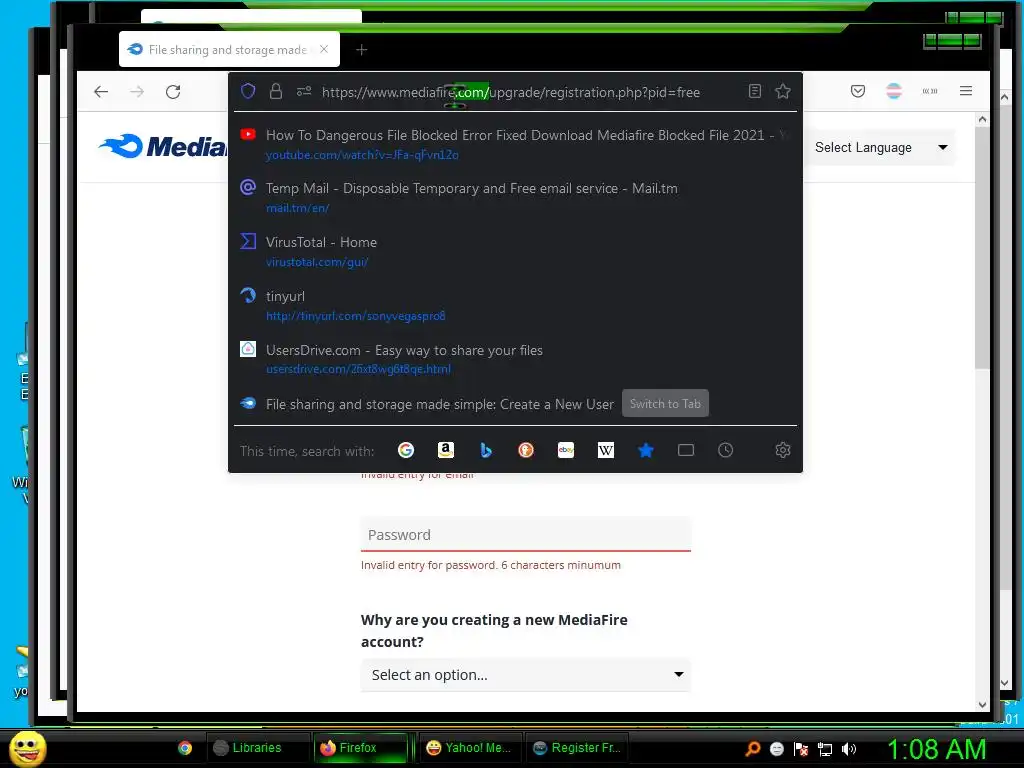Open the Firefox hamburger menu
Viewport: 1024px width, 768px height.
coord(966,91)
